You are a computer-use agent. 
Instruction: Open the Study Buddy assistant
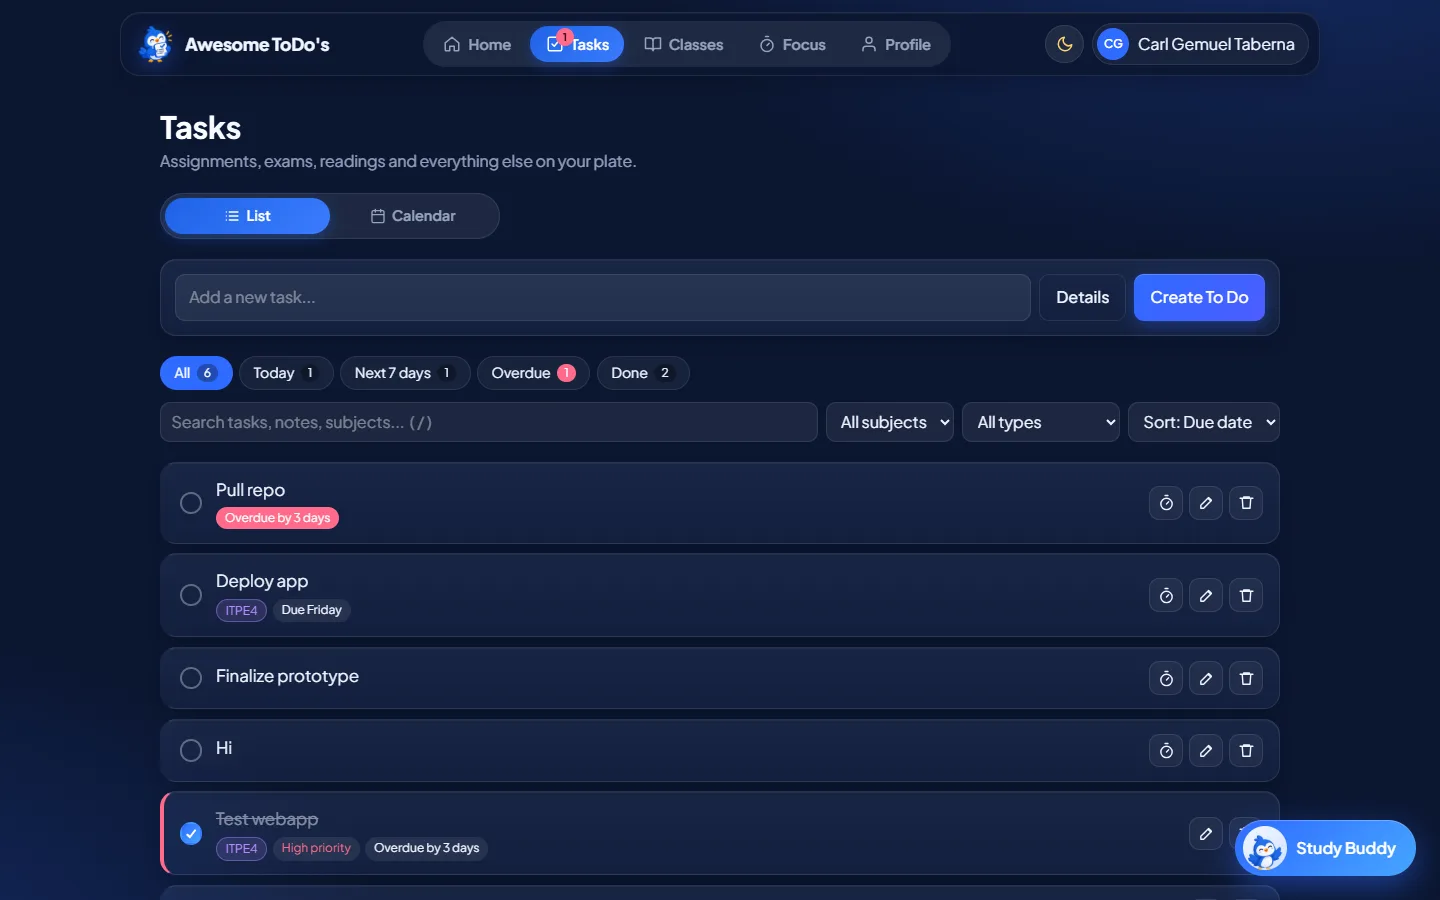click(x=1325, y=848)
